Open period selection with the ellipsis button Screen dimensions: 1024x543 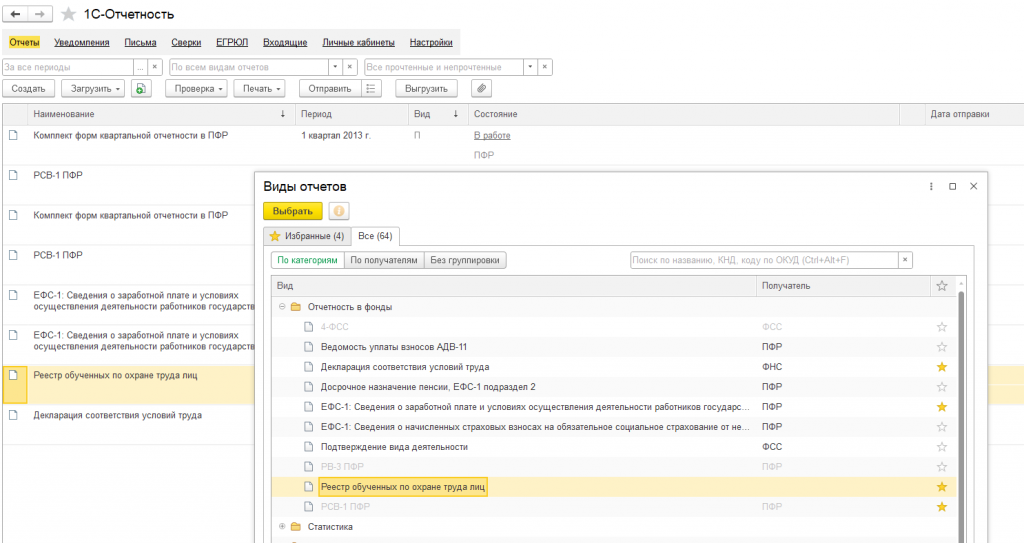(140, 67)
